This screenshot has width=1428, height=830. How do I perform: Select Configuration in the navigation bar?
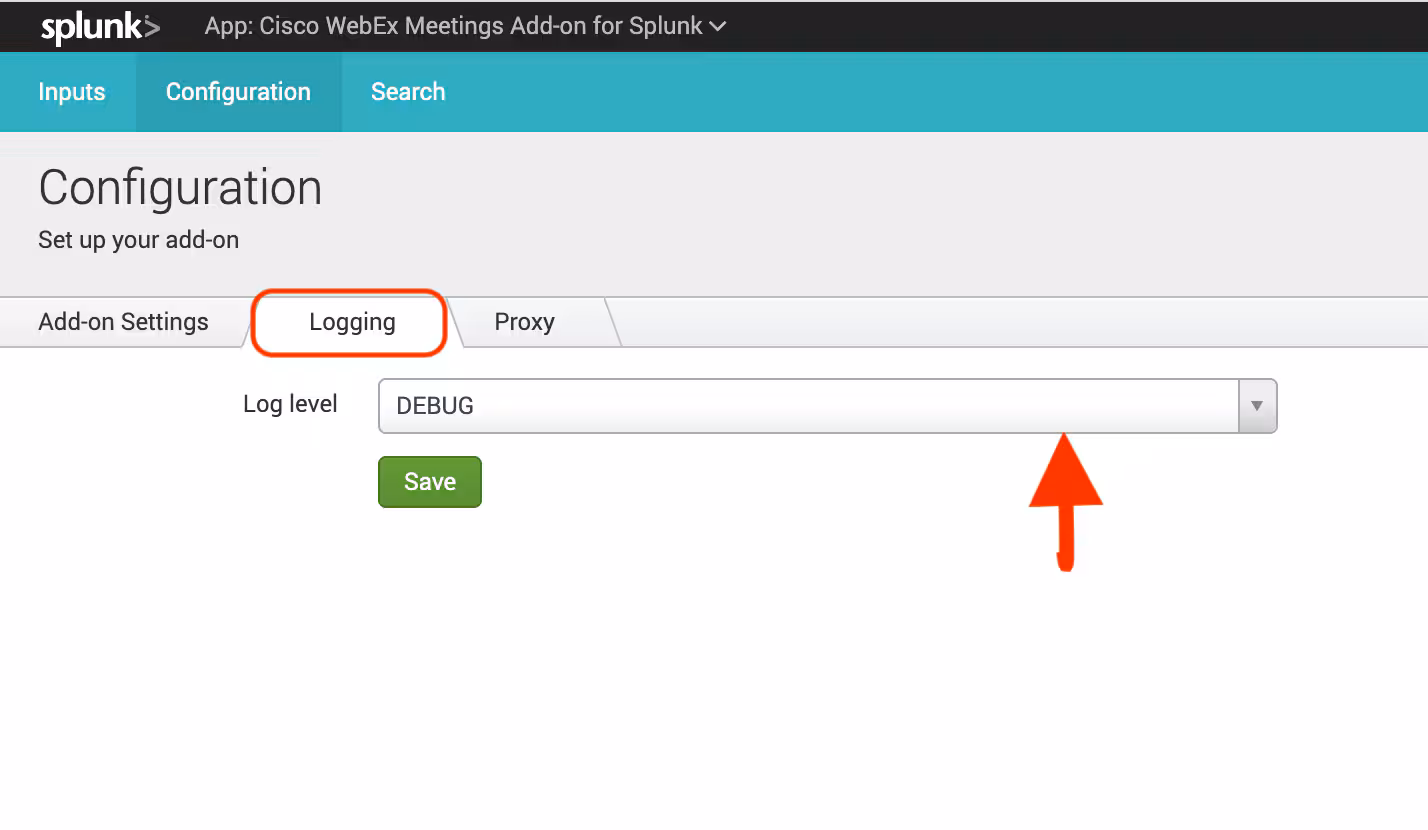[x=238, y=92]
